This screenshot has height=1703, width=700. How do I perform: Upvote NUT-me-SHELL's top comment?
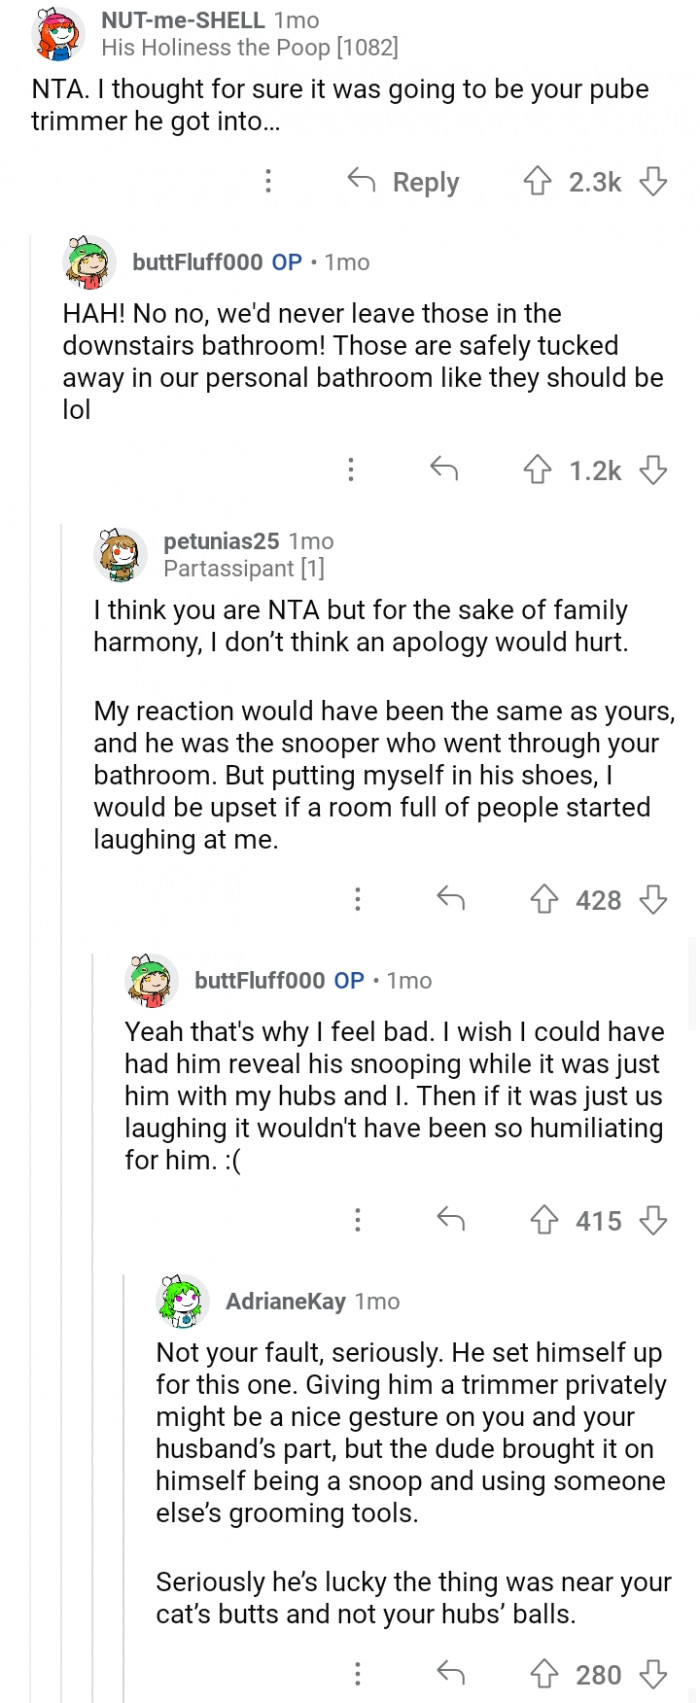pyautogui.click(x=538, y=182)
